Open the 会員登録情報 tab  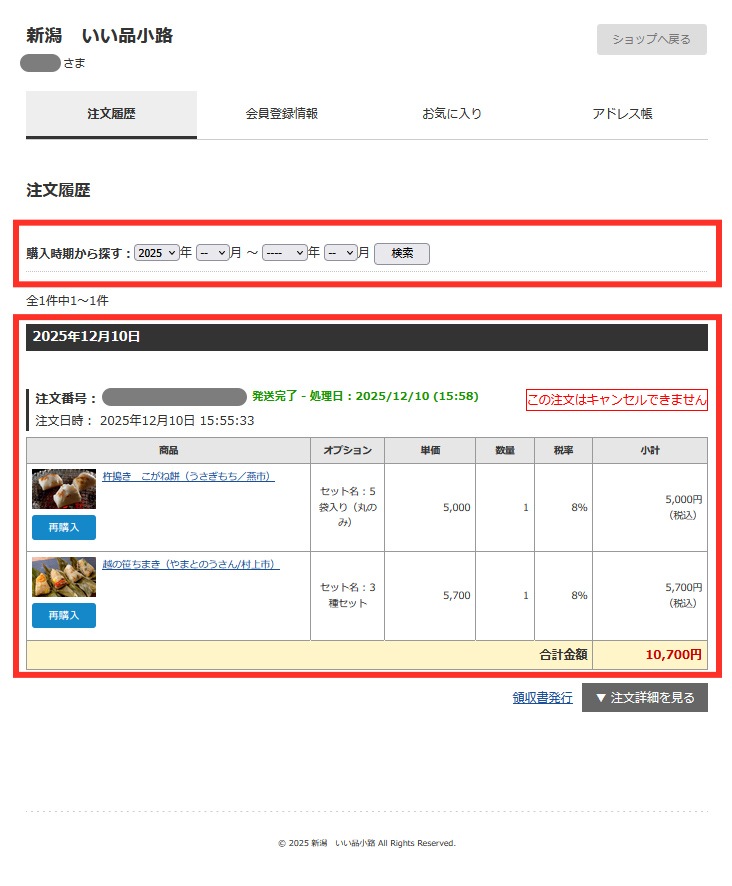(x=282, y=114)
